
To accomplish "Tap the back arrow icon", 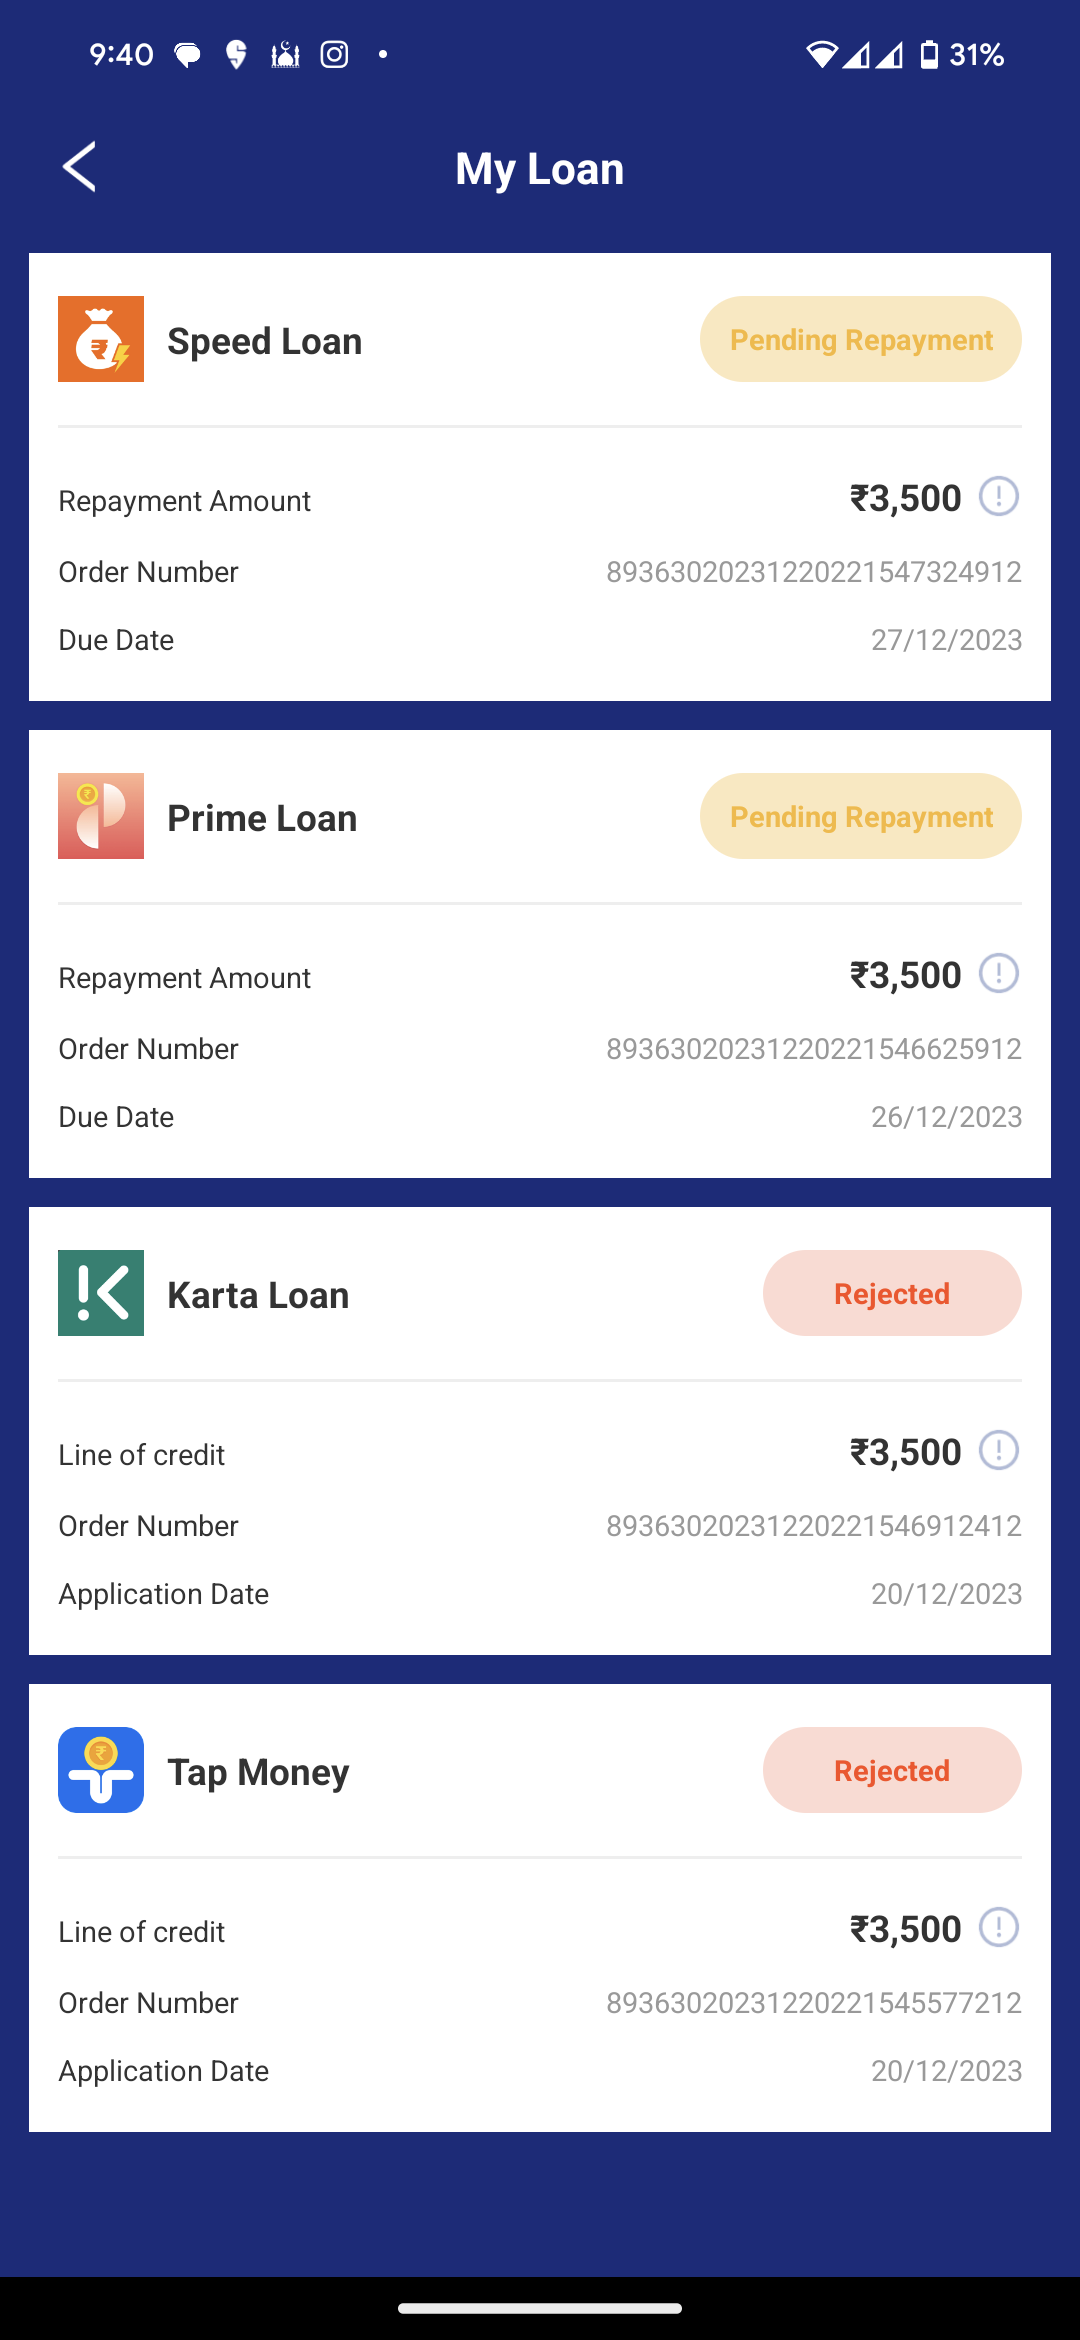I will pyautogui.click(x=80, y=167).
